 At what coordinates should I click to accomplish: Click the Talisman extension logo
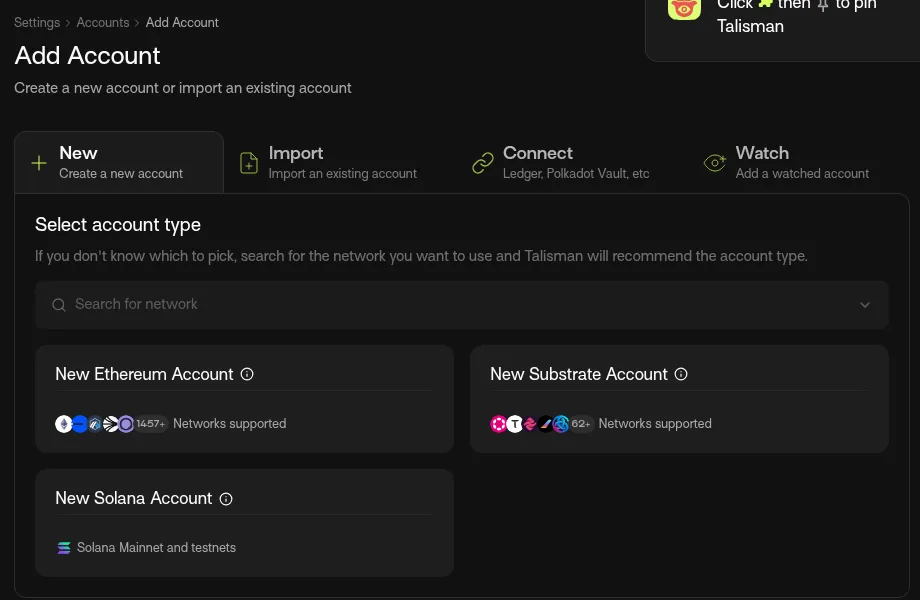pyautogui.click(x=684, y=8)
